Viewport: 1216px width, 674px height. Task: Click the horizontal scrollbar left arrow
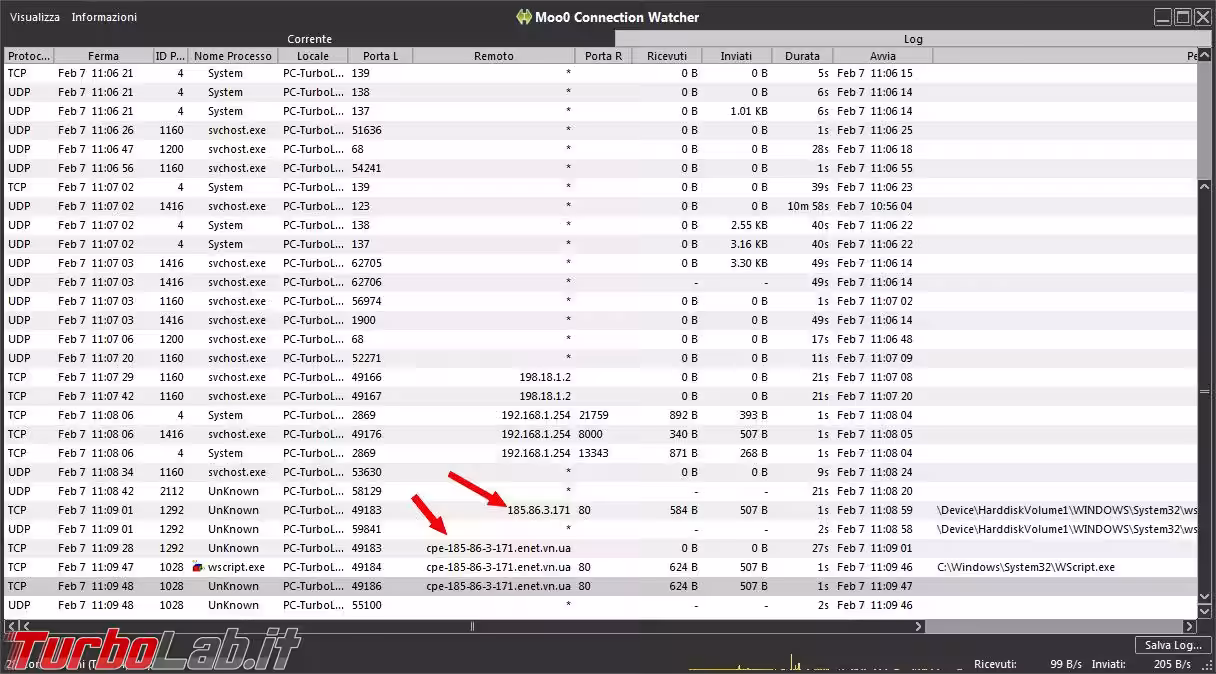point(11,627)
